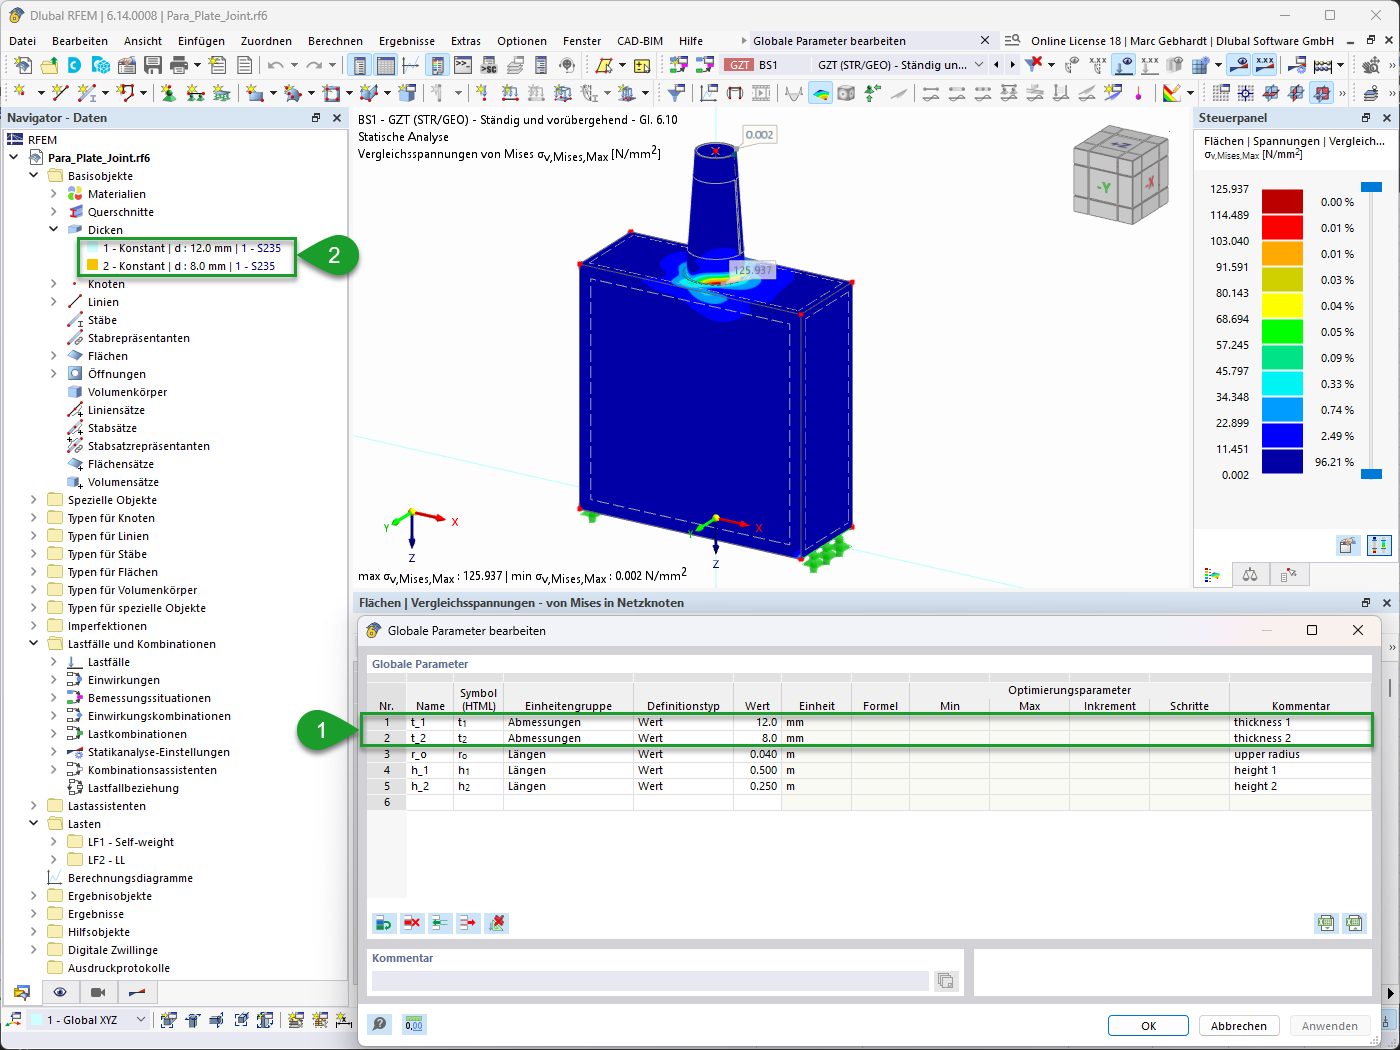Click the redo arrow icon
Viewport: 1400px width, 1050px height.
pos(314,65)
